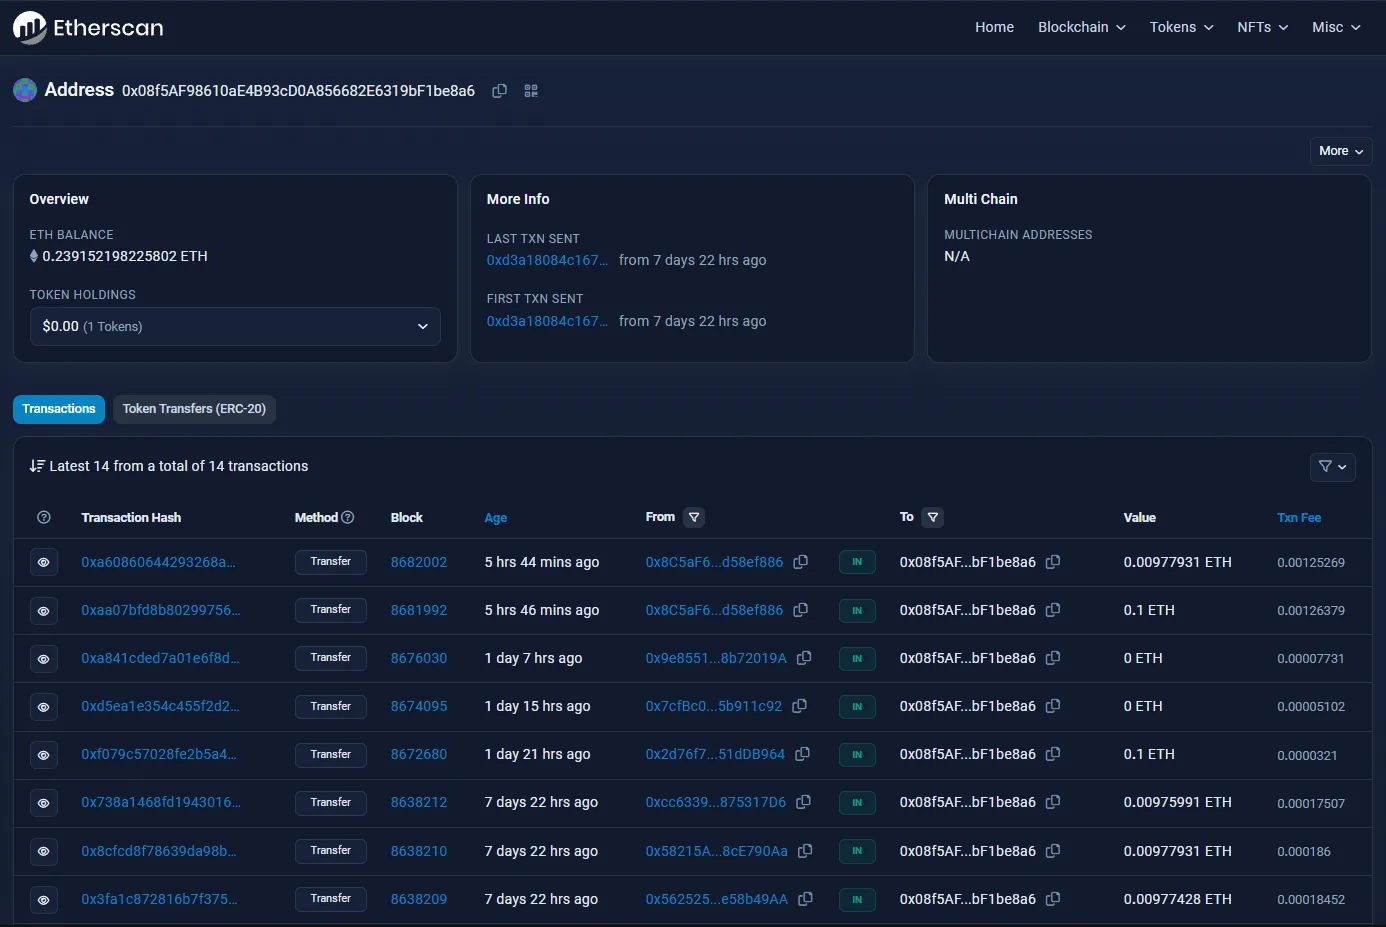Toggle quick view for block 8676030 transaction
The width and height of the screenshot is (1386, 927).
(43, 658)
